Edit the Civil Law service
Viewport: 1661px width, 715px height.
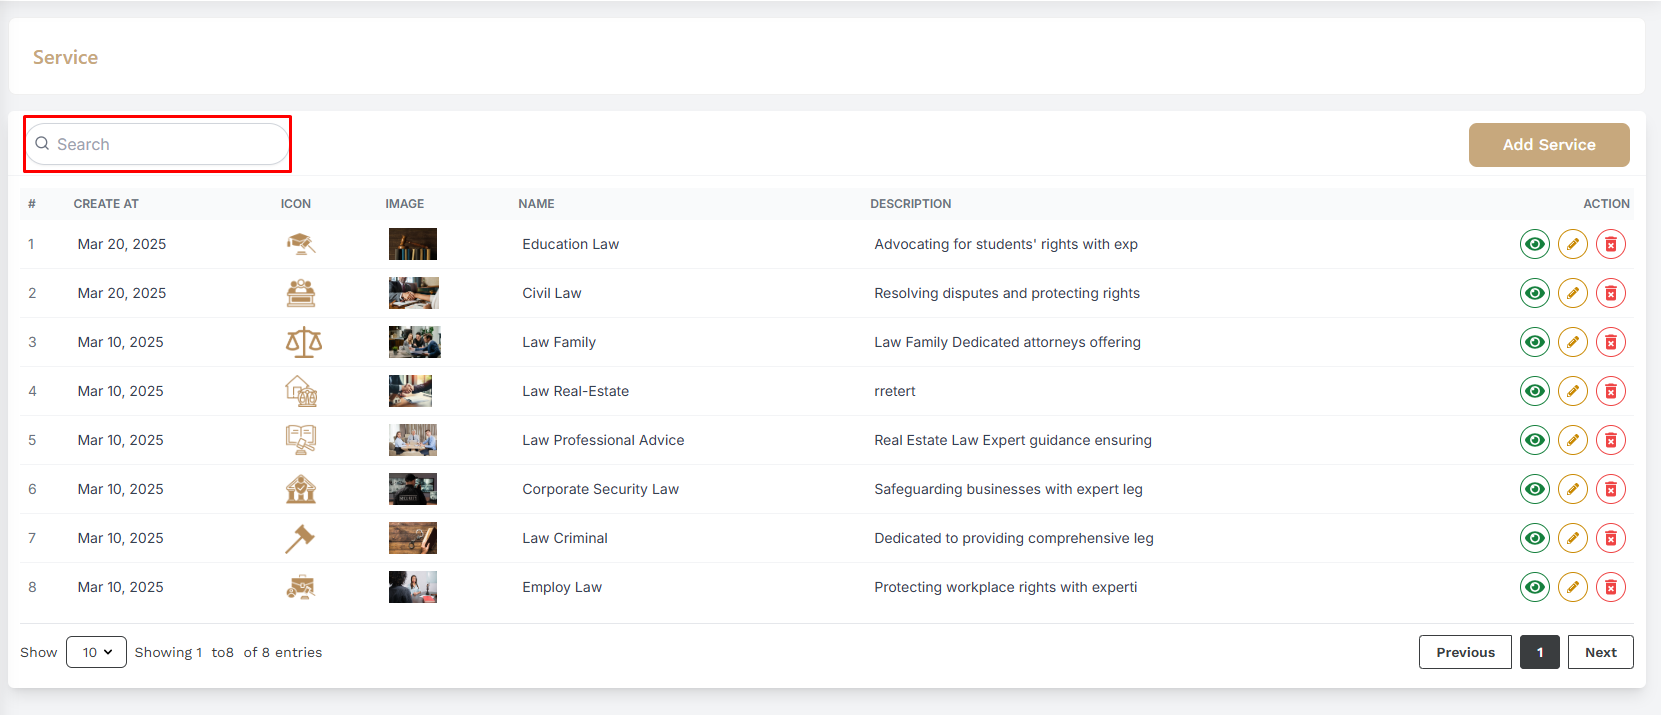pyautogui.click(x=1572, y=293)
